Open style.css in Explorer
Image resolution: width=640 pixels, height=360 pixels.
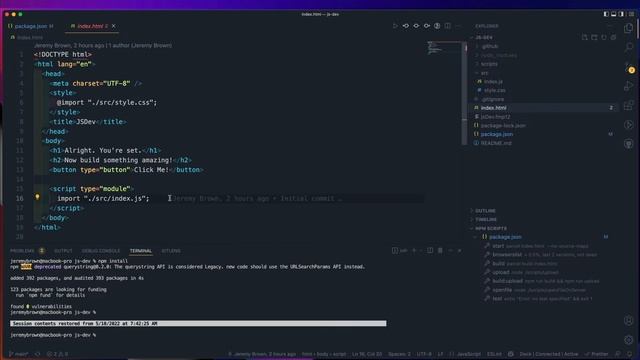494,90
